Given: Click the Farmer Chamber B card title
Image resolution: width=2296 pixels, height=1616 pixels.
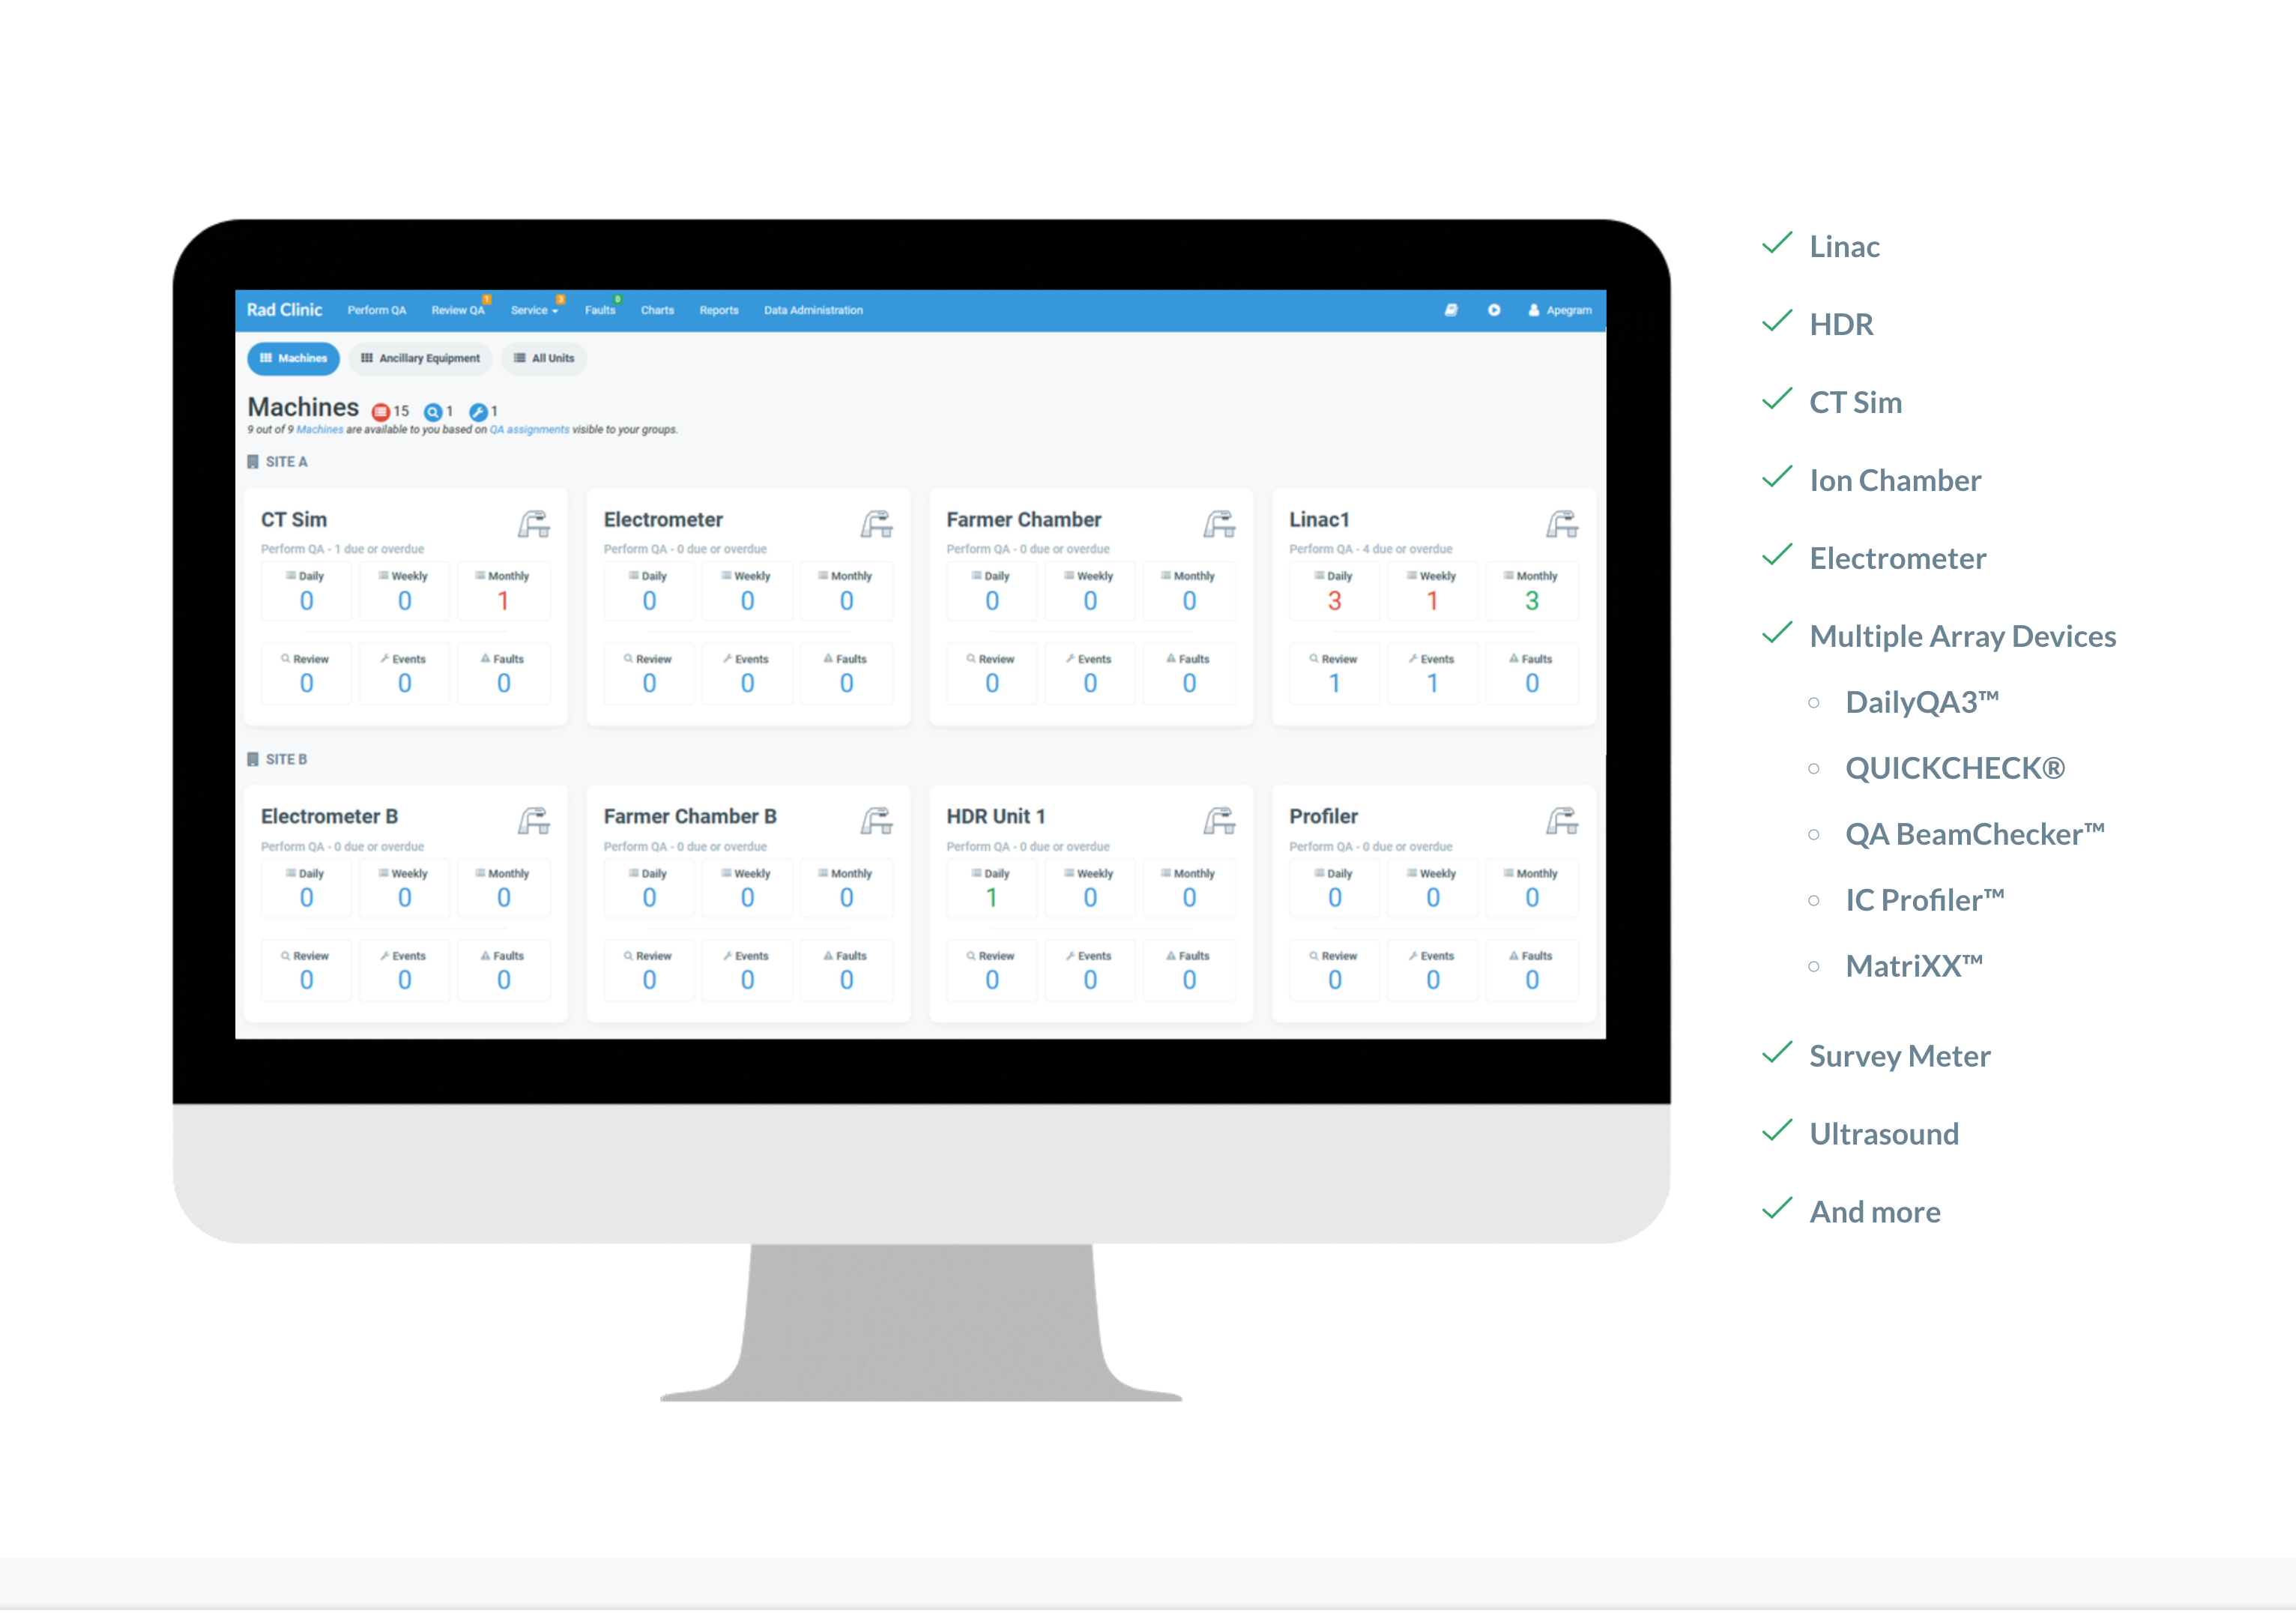Looking at the screenshot, I should pos(690,817).
